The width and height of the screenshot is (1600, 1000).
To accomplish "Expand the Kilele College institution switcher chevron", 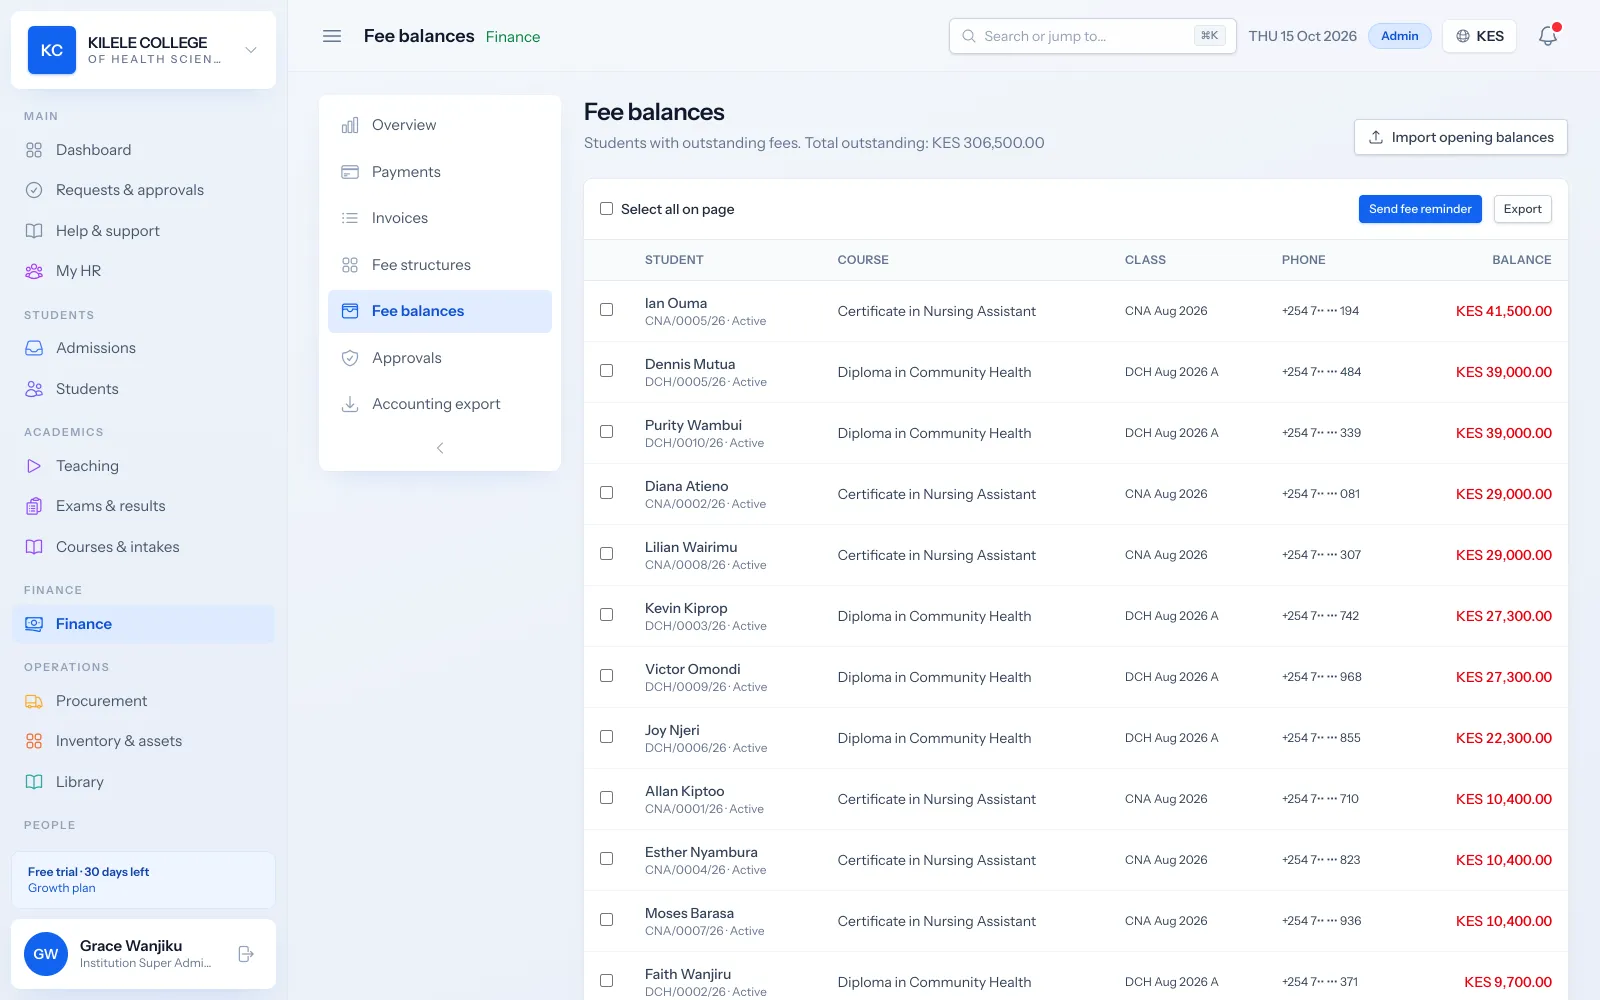I will click(x=251, y=50).
